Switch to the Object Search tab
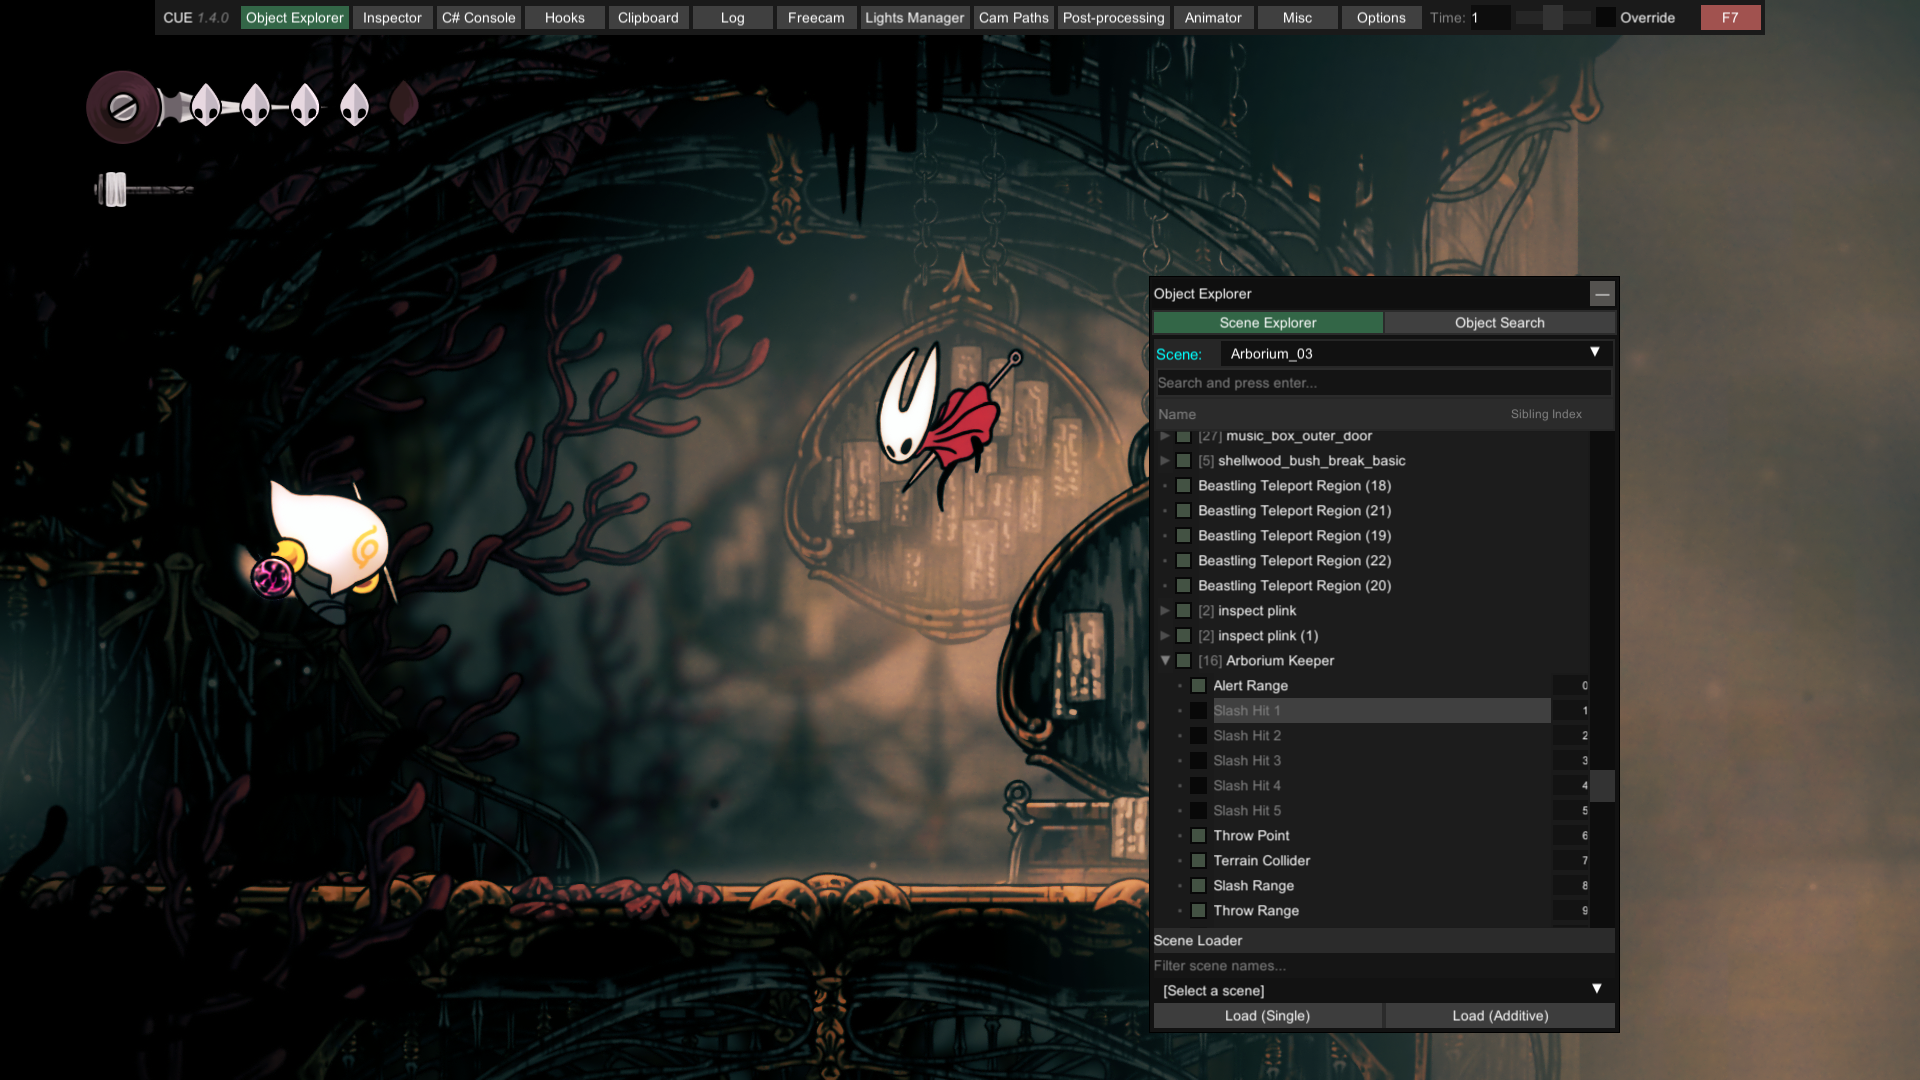Image resolution: width=1920 pixels, height=1080 pixels. click(x=1499, y=323)
